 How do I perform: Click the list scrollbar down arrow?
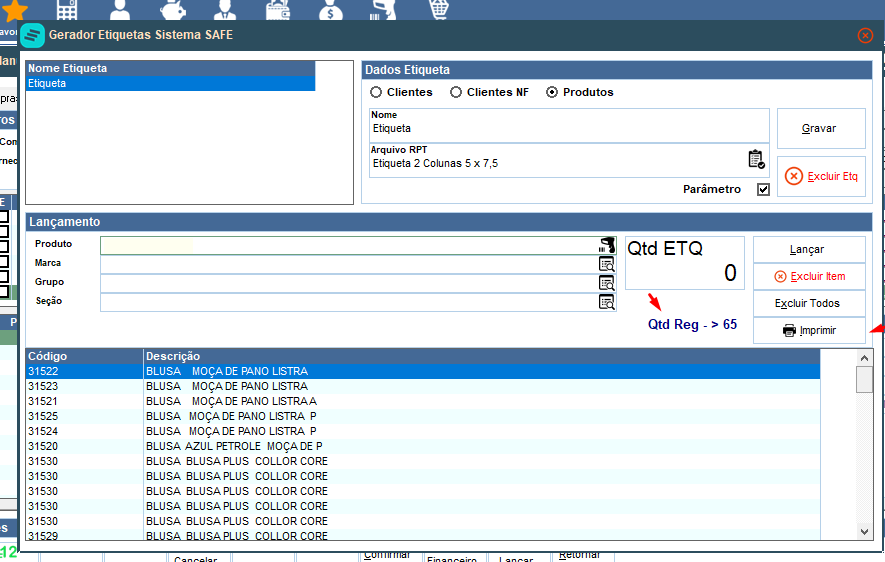click(864, 531)
